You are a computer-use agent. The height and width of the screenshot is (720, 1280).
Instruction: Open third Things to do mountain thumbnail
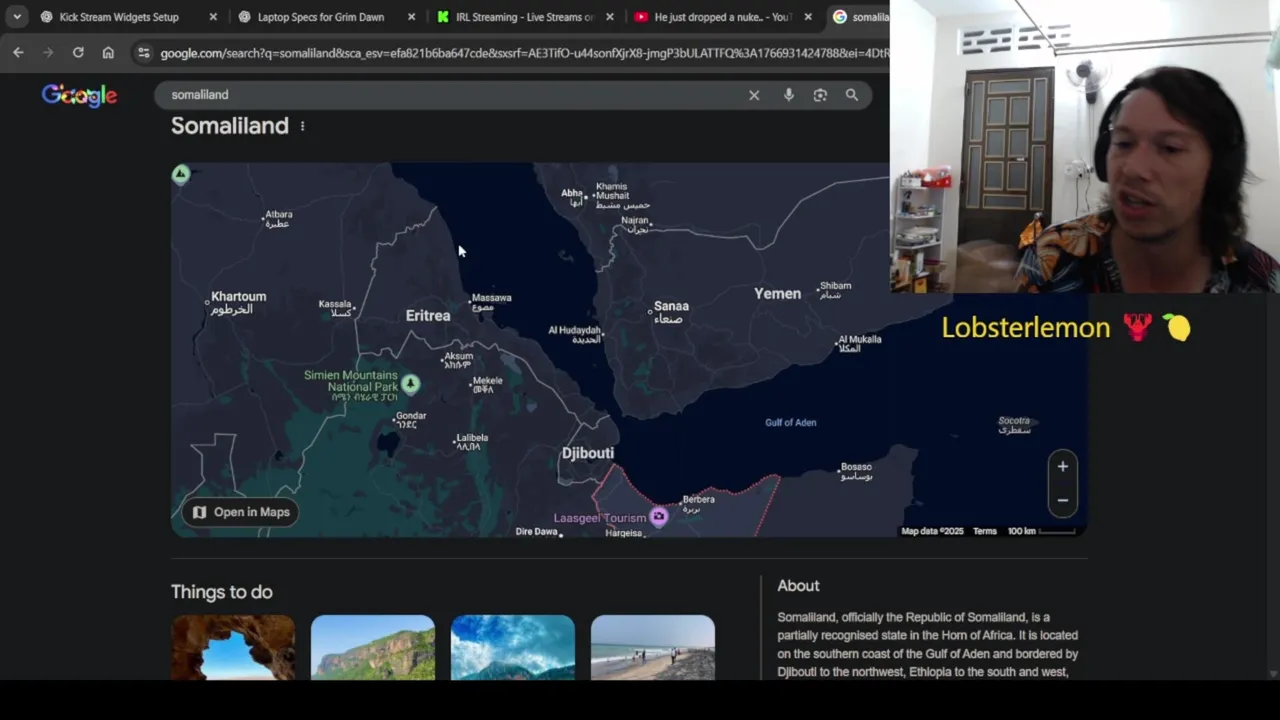[x=513, y=647]
